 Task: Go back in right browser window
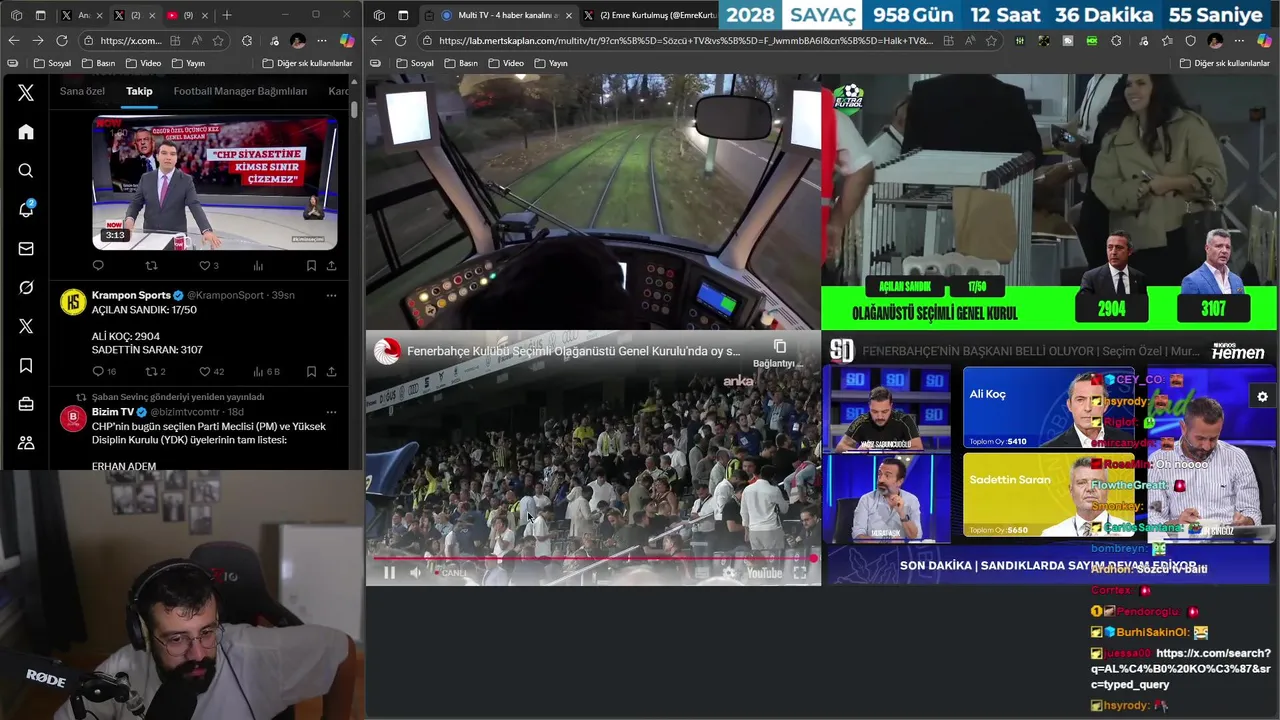tap(376, 40)
